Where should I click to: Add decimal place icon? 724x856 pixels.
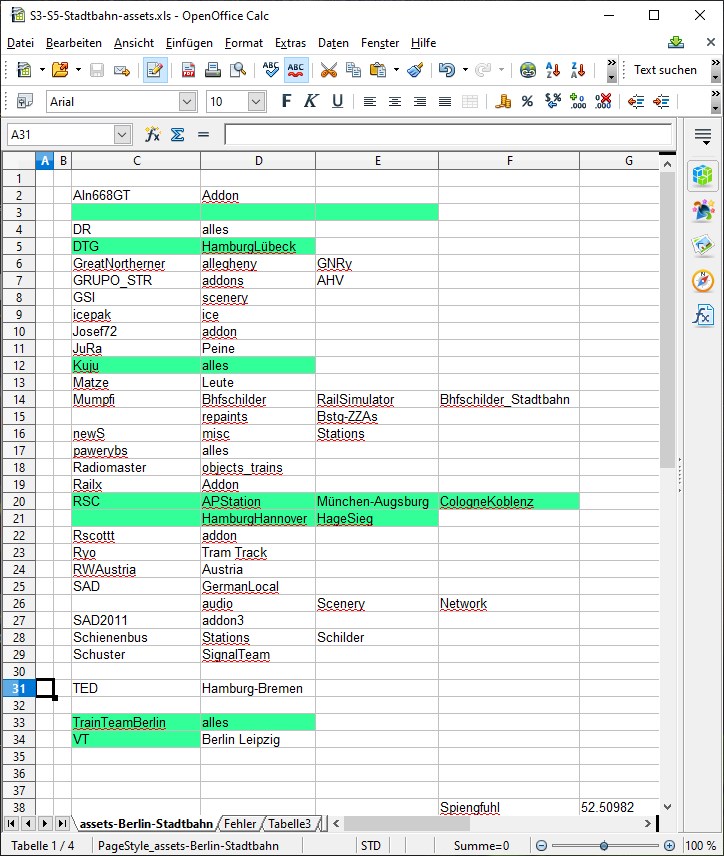pyautogui.click(x=578, y=102)
